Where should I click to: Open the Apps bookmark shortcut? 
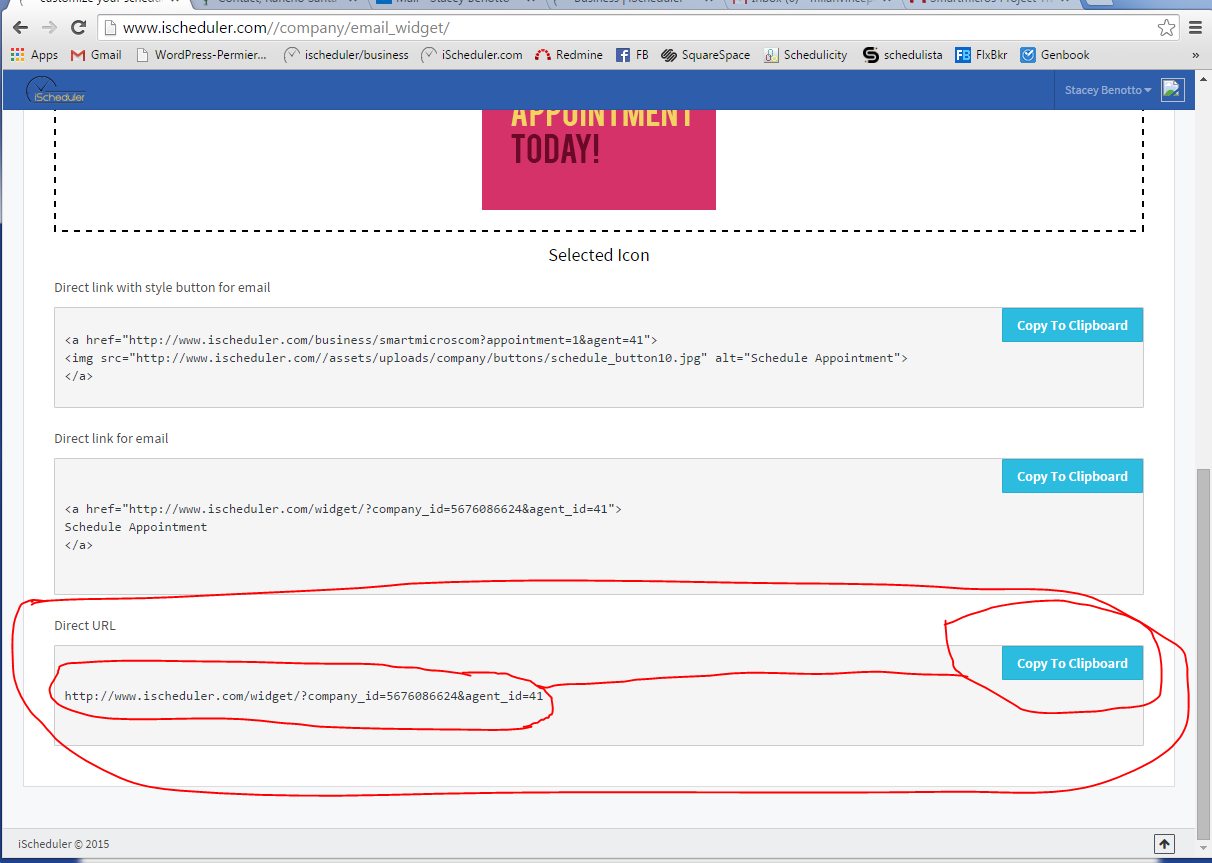(35, 55)
